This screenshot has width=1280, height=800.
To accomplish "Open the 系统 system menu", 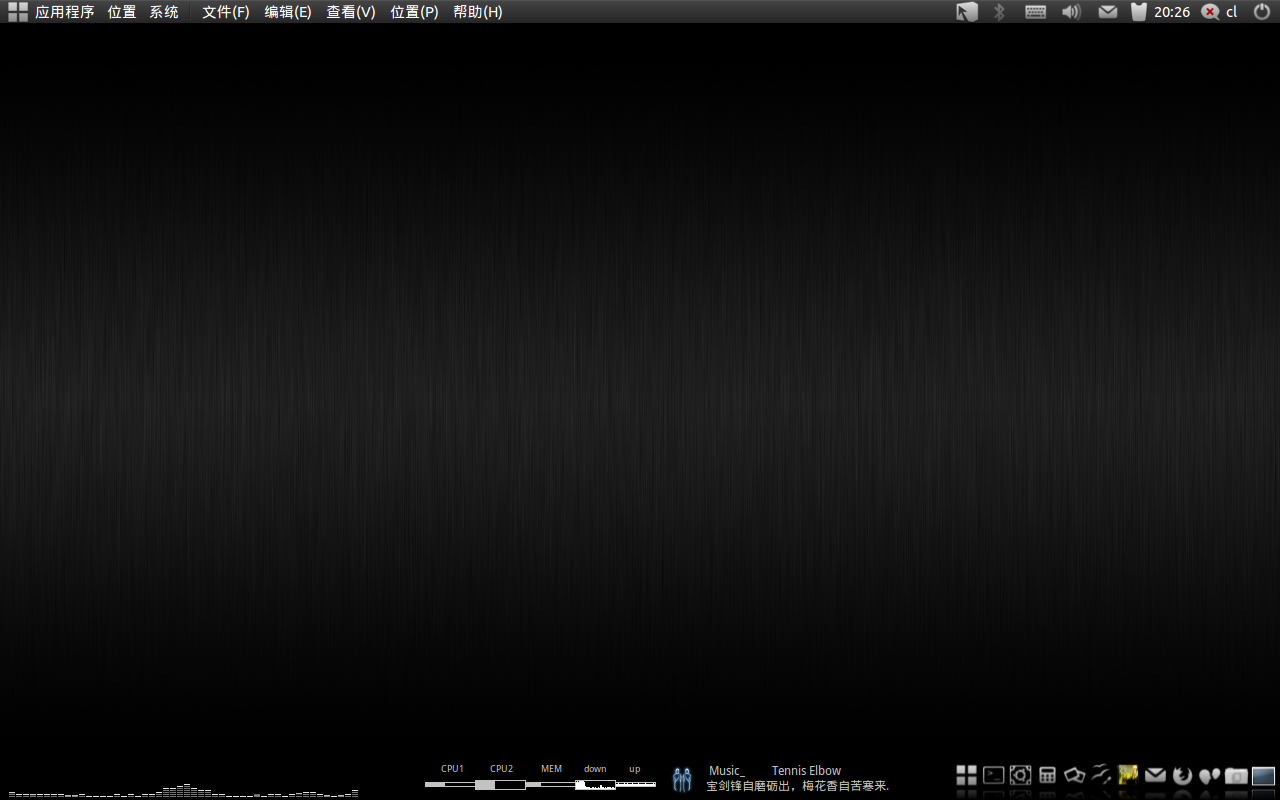I will (164, 12).
